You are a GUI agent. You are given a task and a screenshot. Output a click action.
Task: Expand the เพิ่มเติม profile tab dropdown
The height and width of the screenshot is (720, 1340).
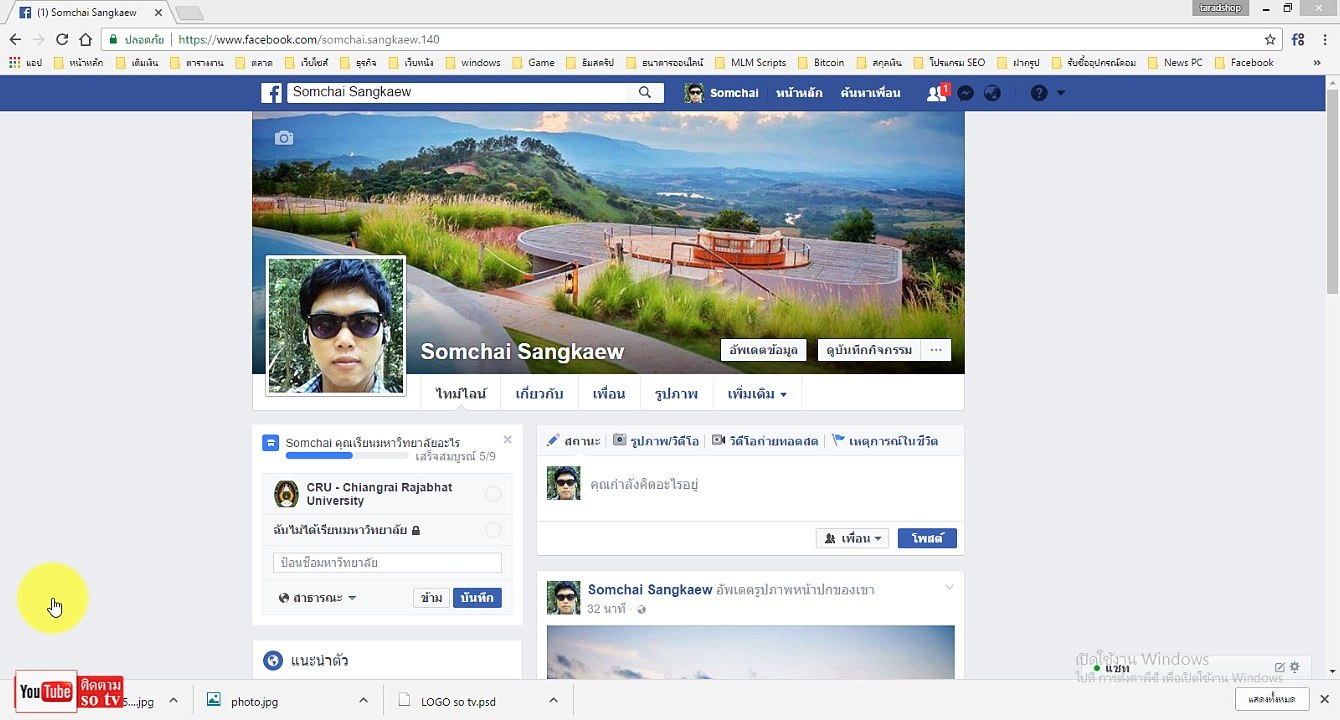pos(757,394)
